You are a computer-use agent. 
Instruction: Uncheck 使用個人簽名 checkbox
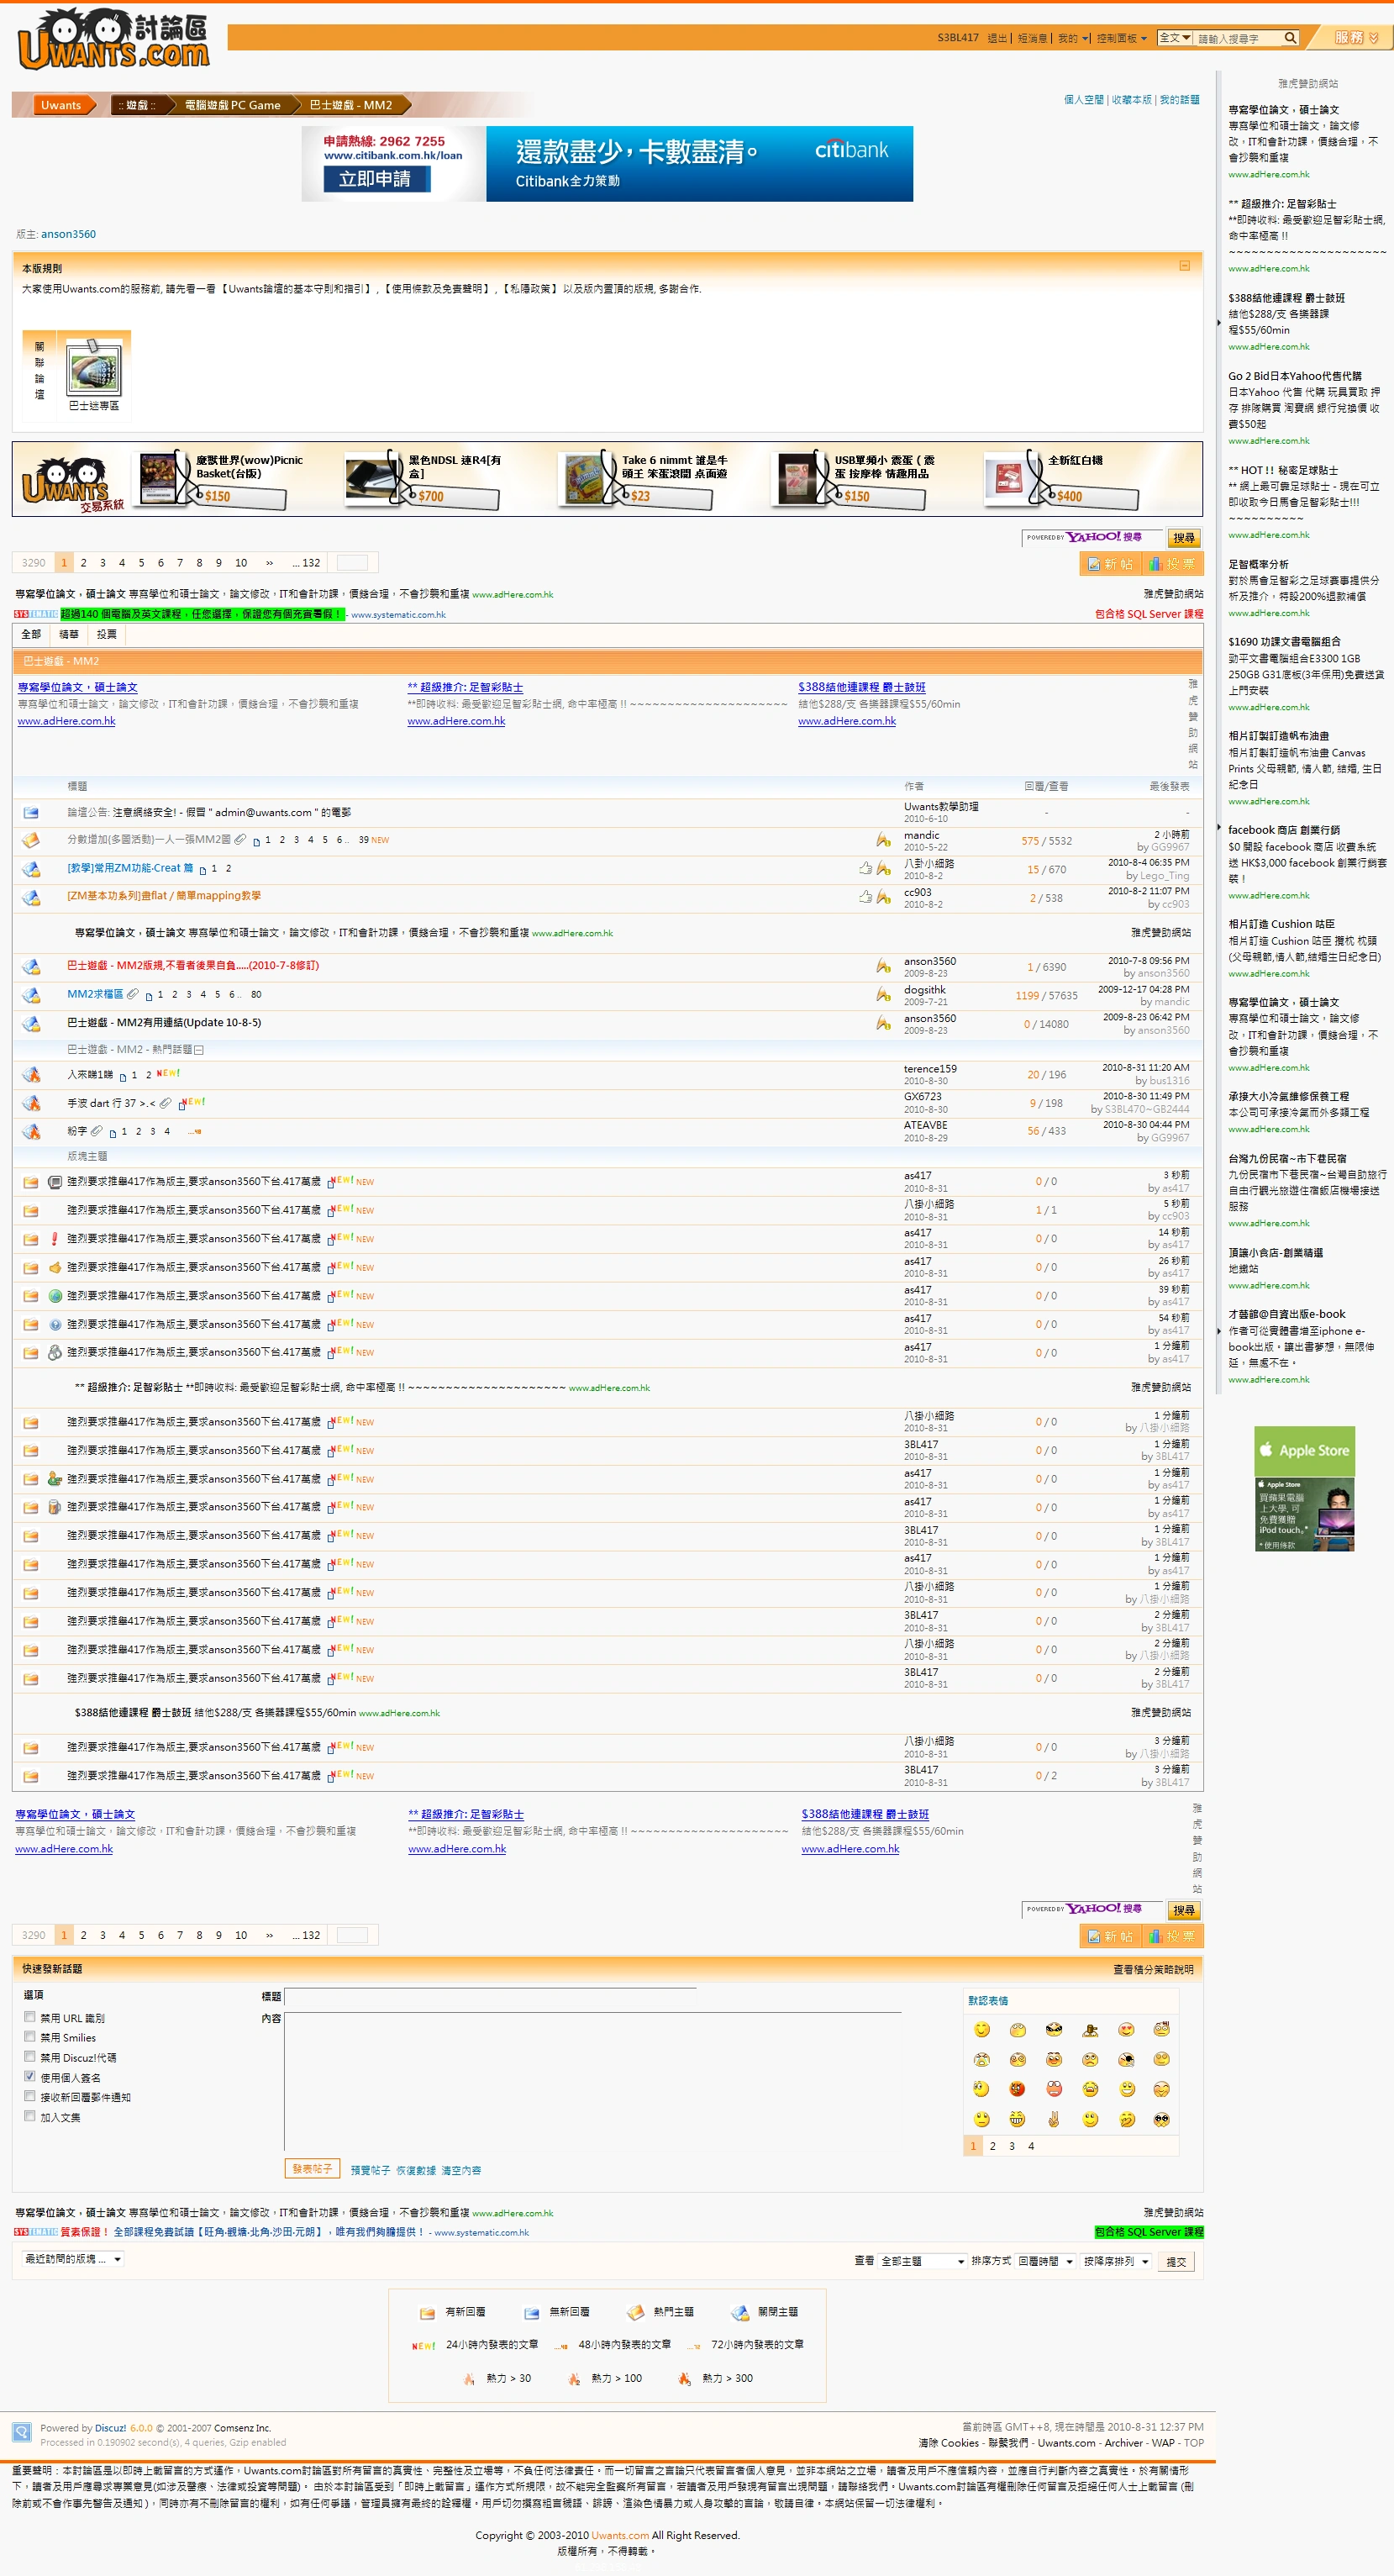click(30, 2077)
